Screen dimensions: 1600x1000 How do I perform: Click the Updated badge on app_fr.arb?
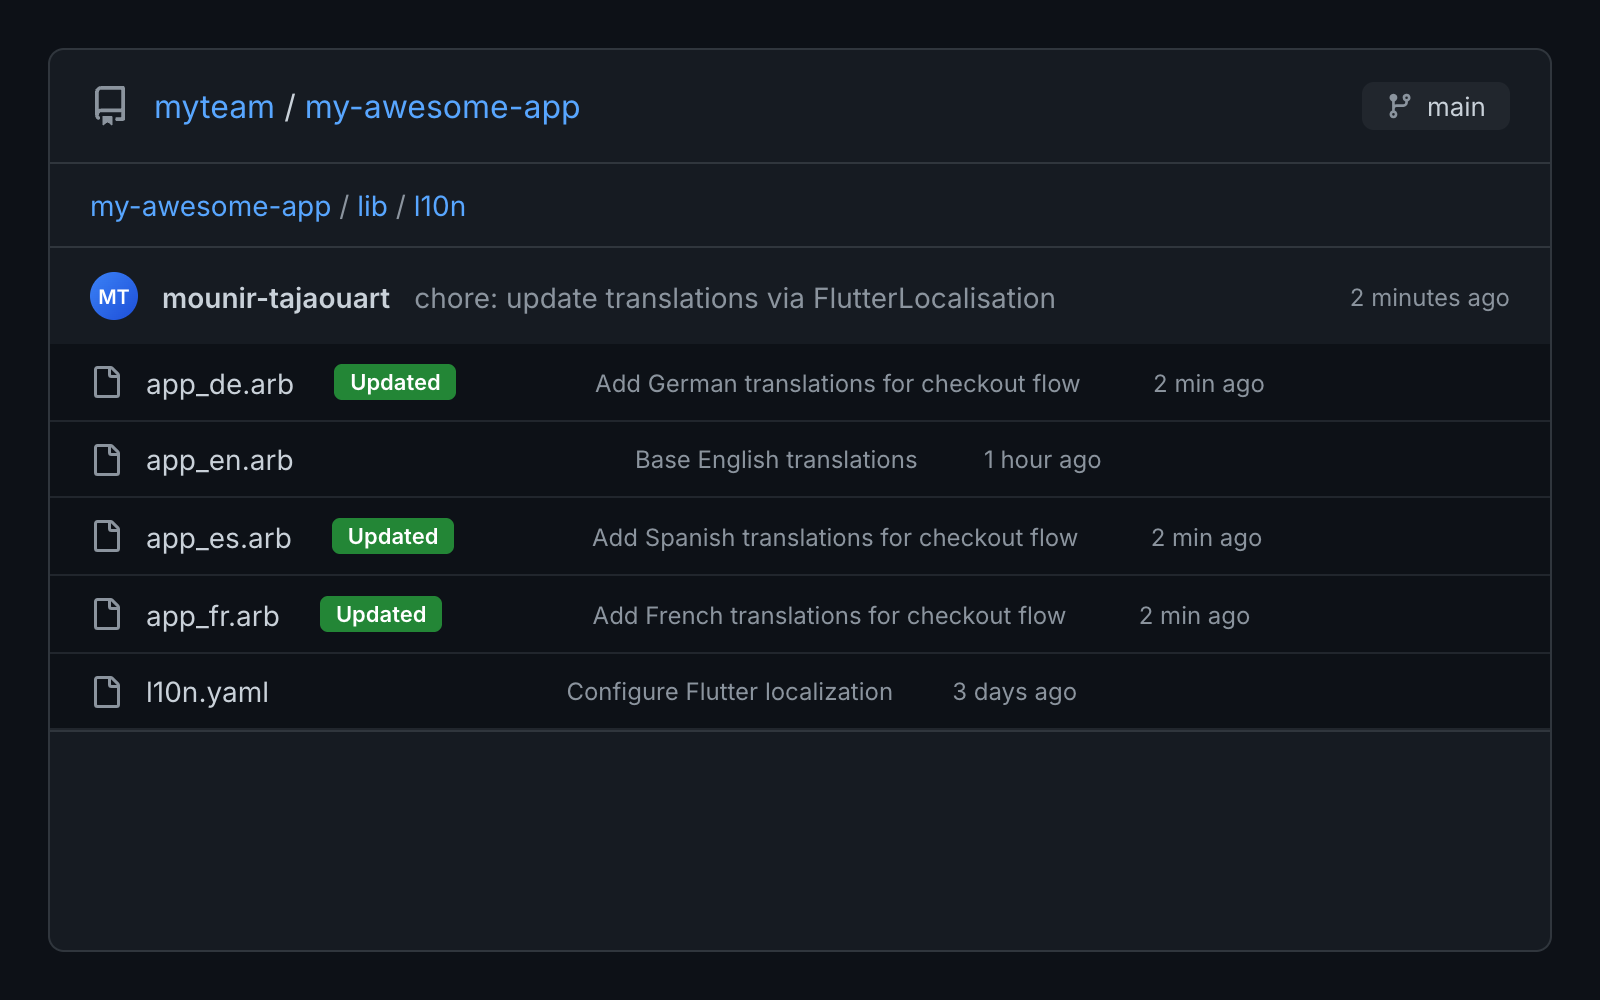[380, 614]
